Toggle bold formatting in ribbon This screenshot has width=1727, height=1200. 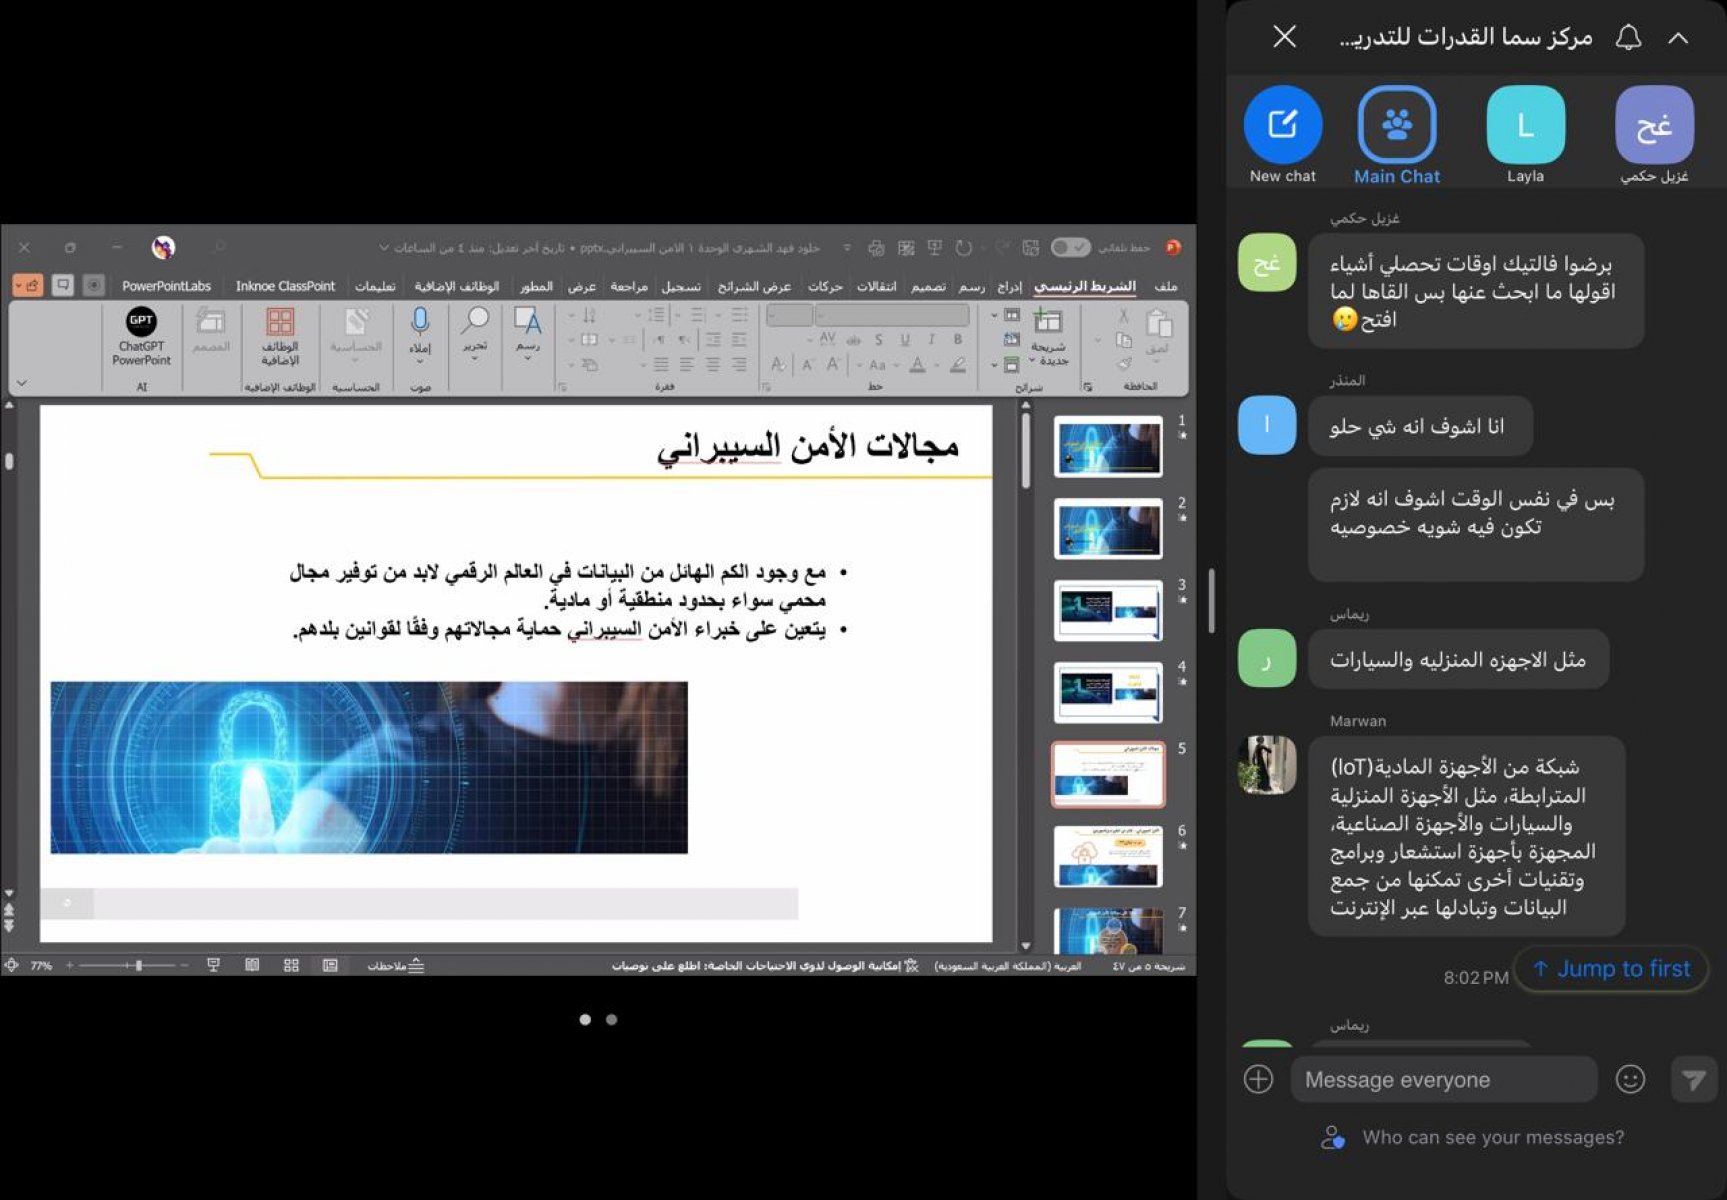pyautogui.click(x=957, y=340)
